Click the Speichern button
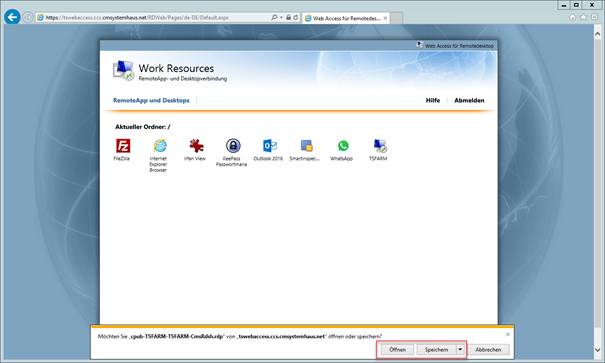 [436, 349]
